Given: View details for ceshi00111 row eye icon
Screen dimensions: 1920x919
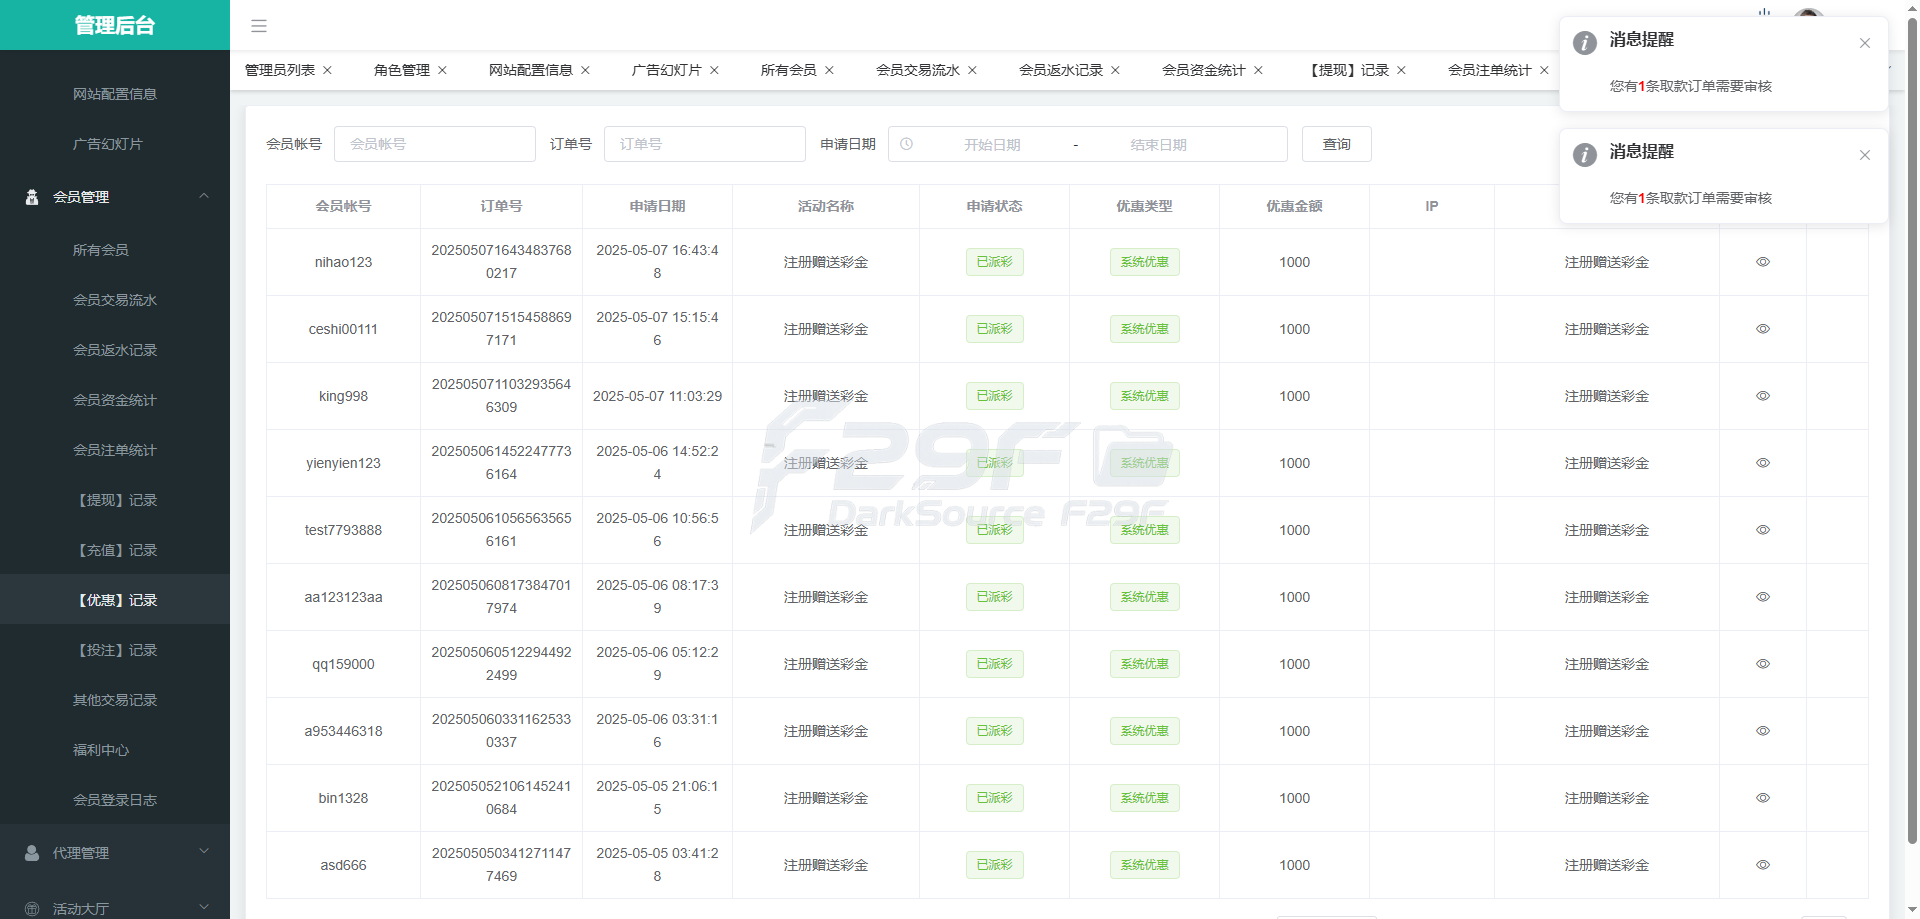Looking at the screenshot, I should pos(1763,329).
